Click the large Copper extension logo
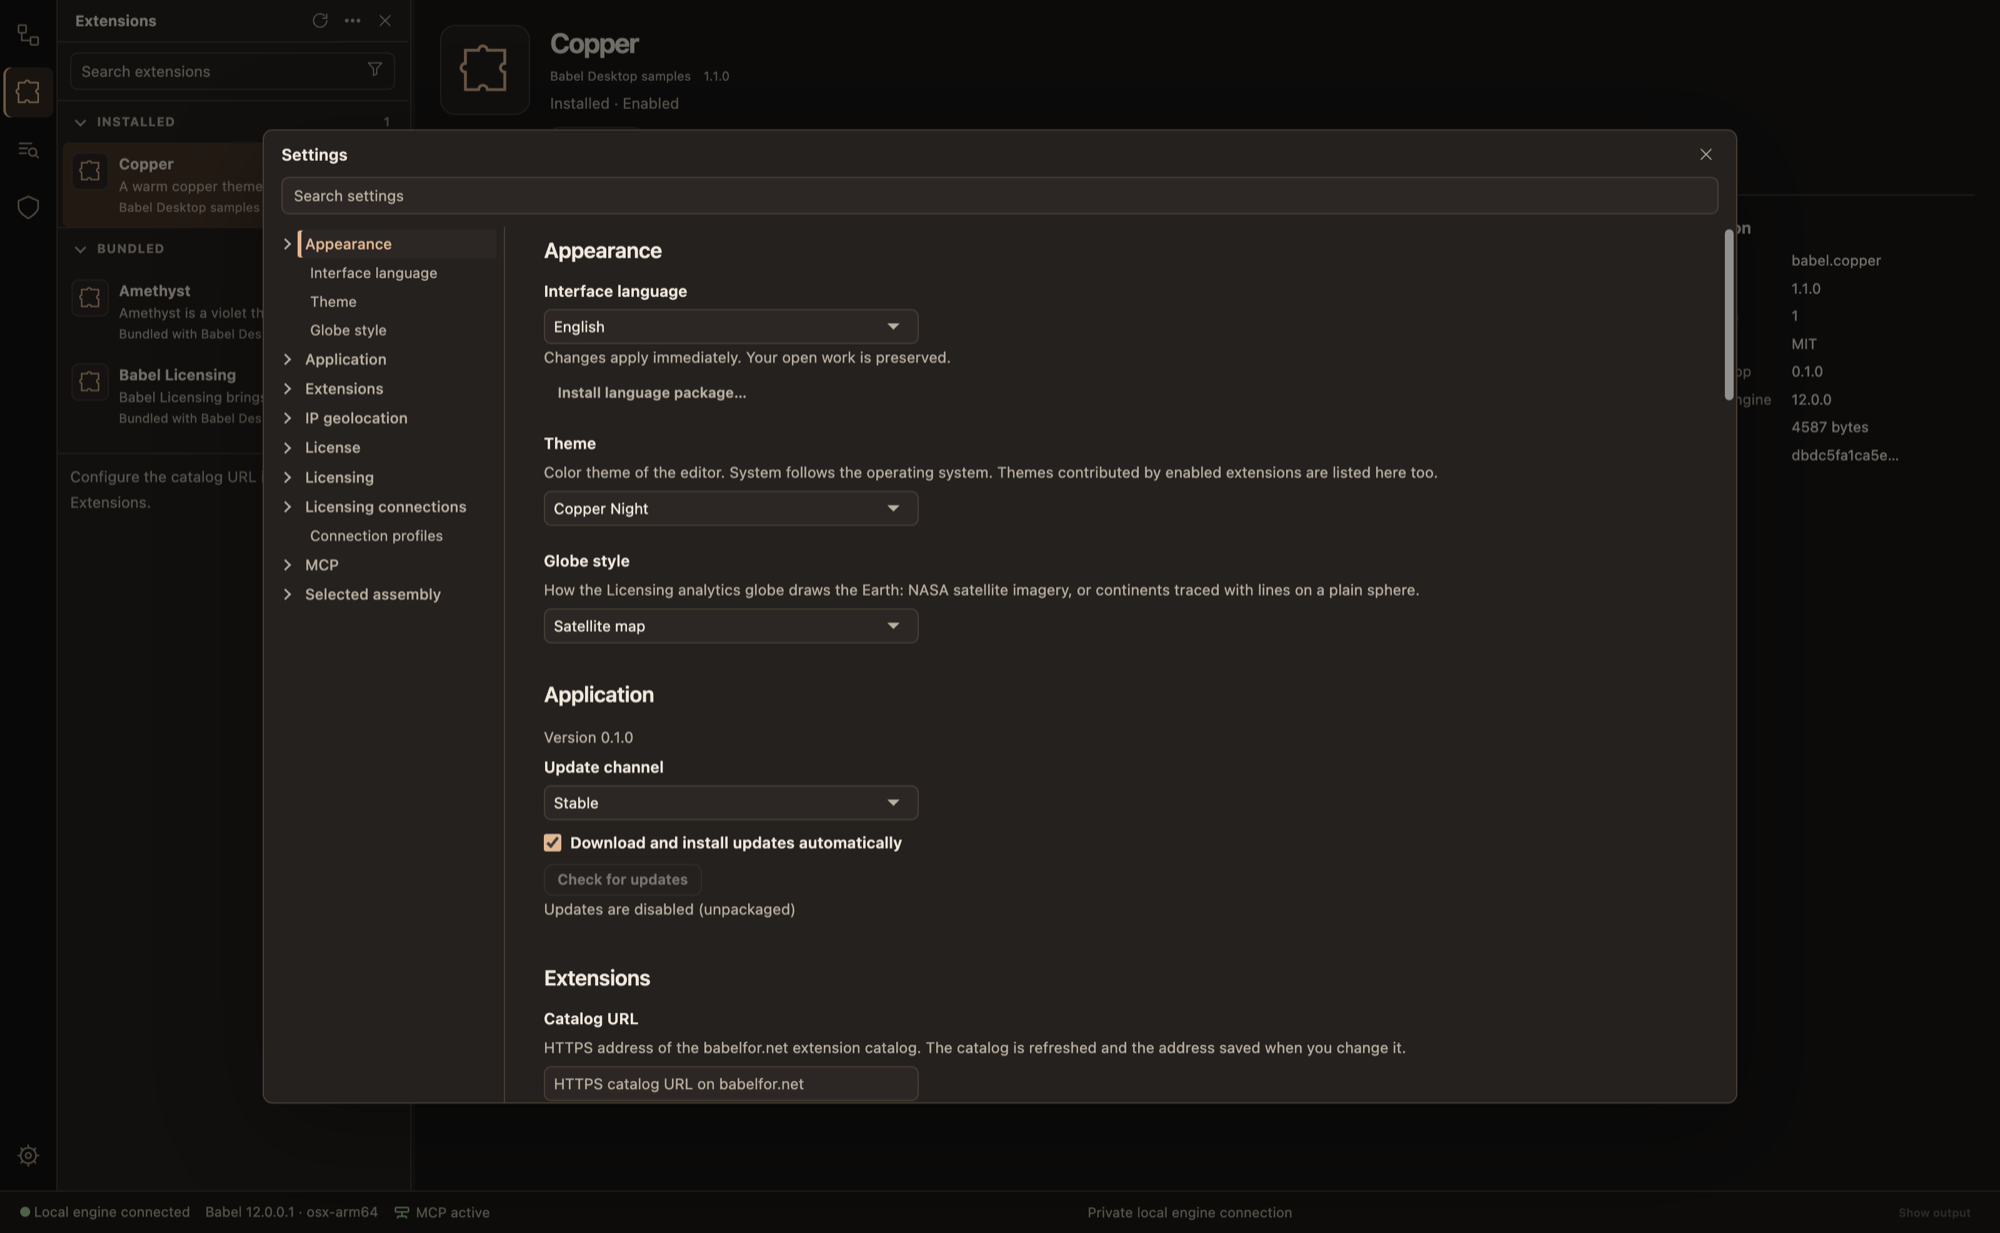The width and height of the screenshot is (2000, 1233). coord(485,69)
